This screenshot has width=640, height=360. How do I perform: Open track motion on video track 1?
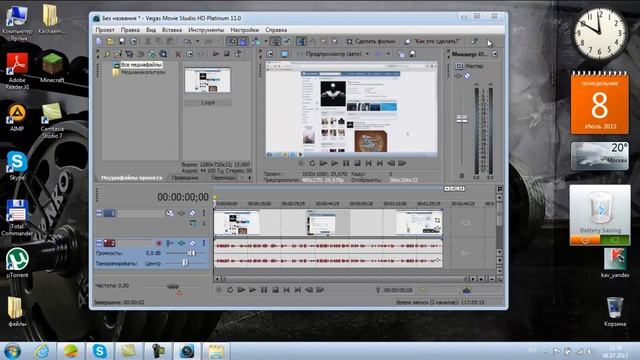coord(170,213)
